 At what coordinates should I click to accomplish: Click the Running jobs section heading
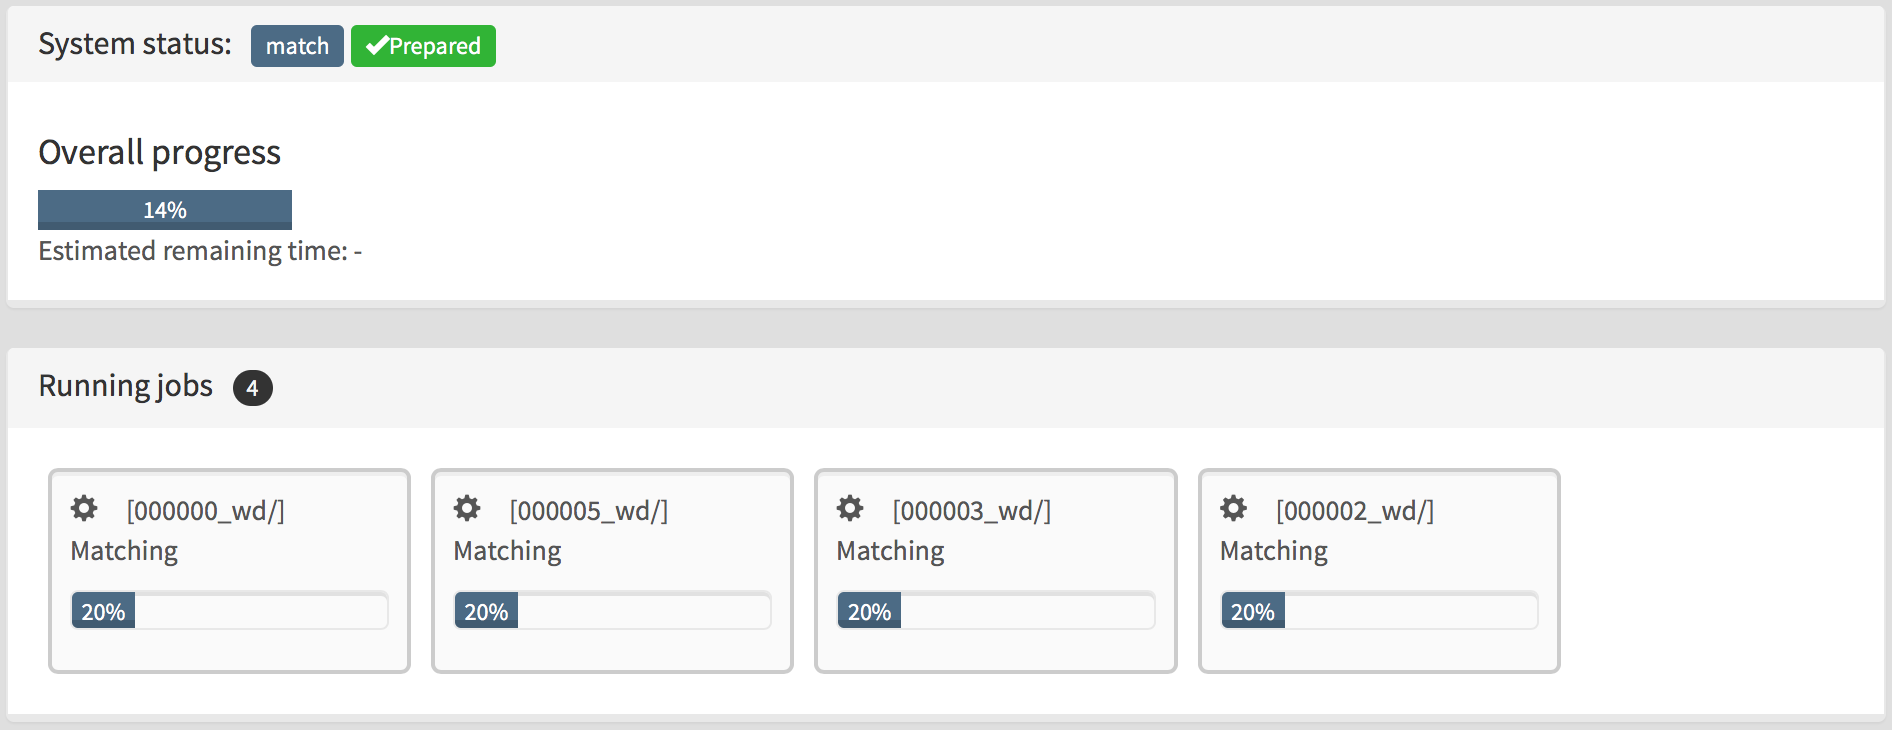[x=126, y=386]
